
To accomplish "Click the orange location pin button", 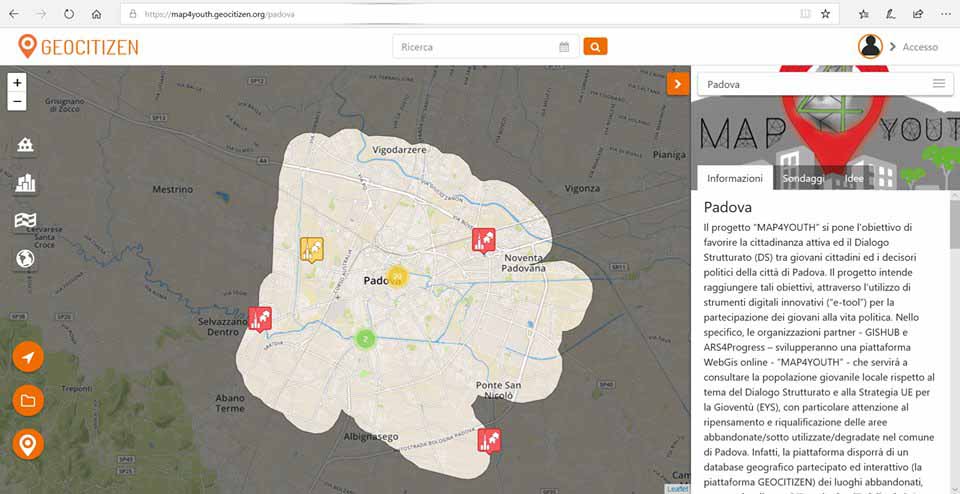I will [28, 444].
